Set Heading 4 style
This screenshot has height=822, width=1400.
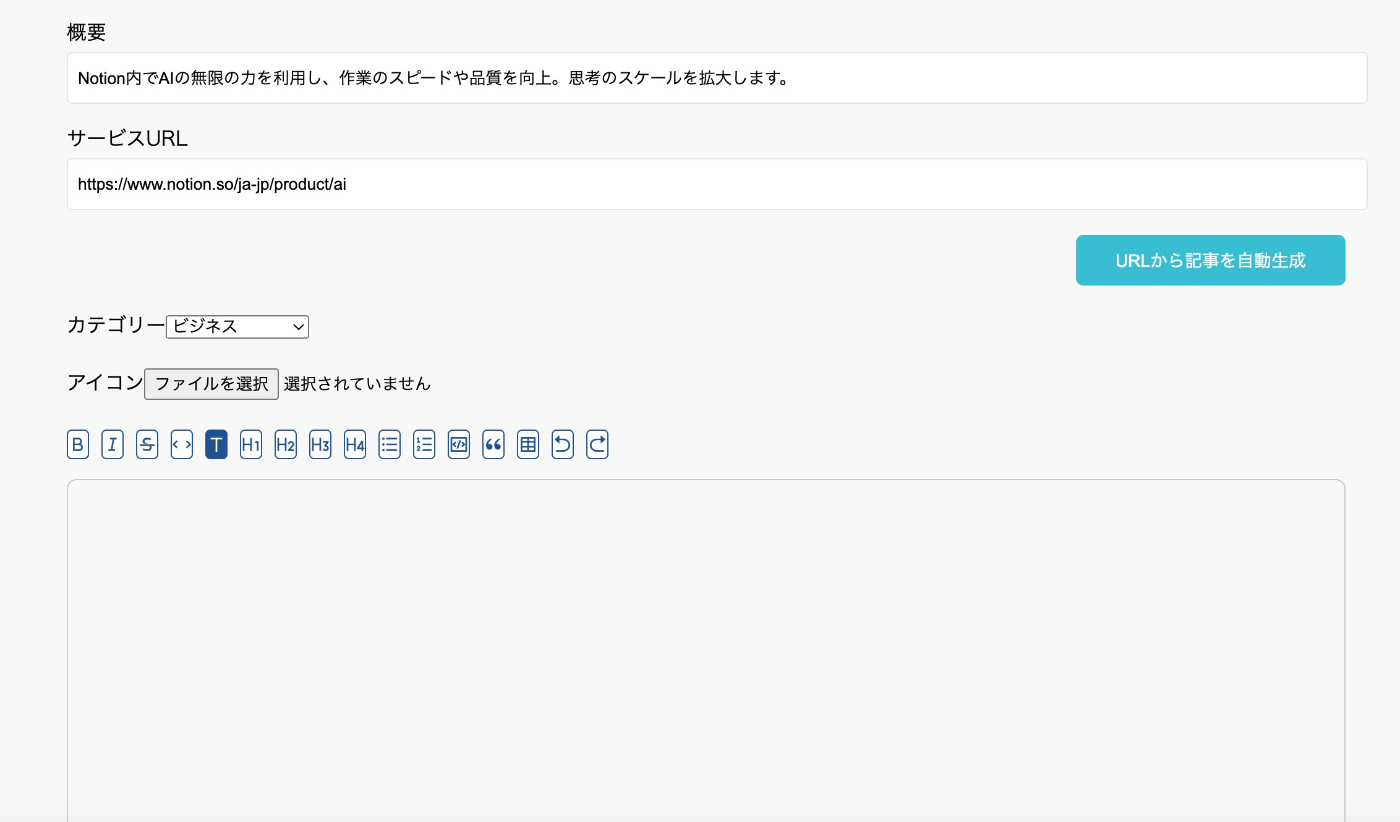click(355, 444)
